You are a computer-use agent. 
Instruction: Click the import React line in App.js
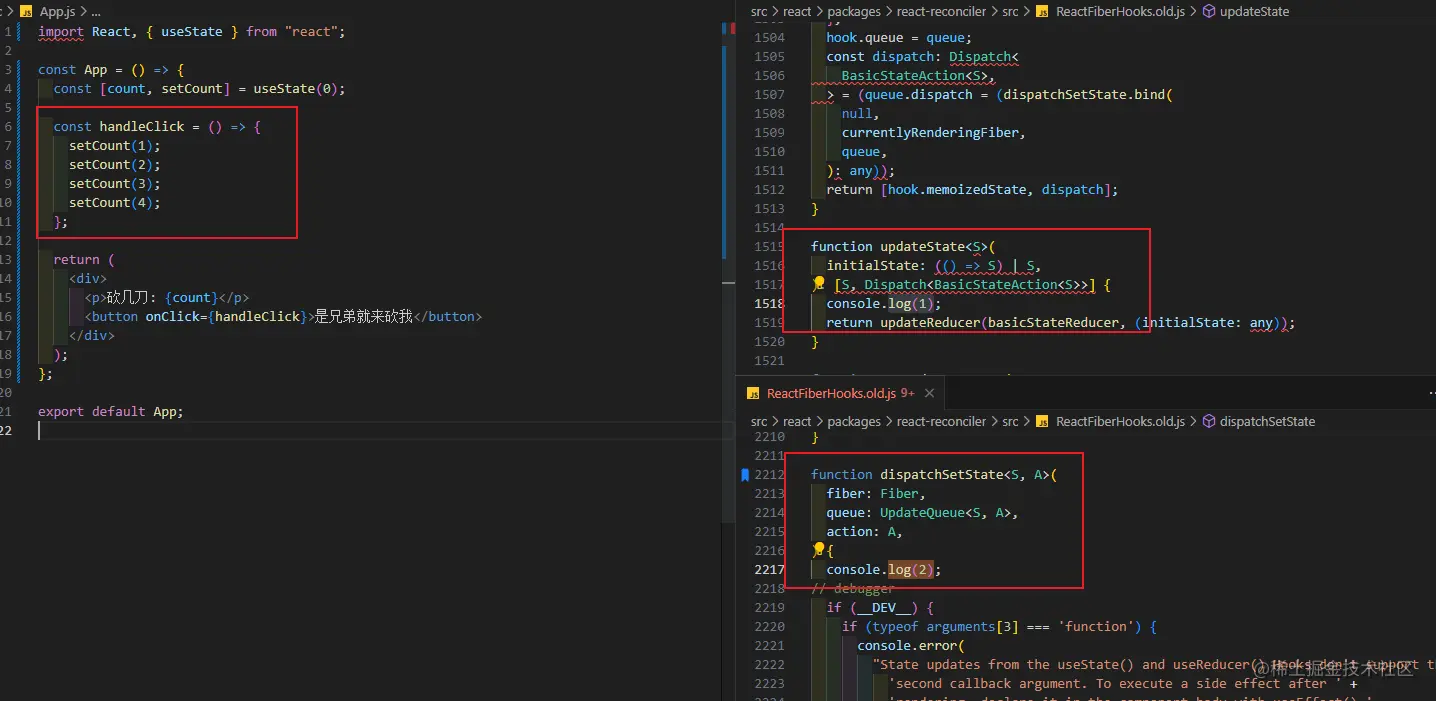click(191, 32)
